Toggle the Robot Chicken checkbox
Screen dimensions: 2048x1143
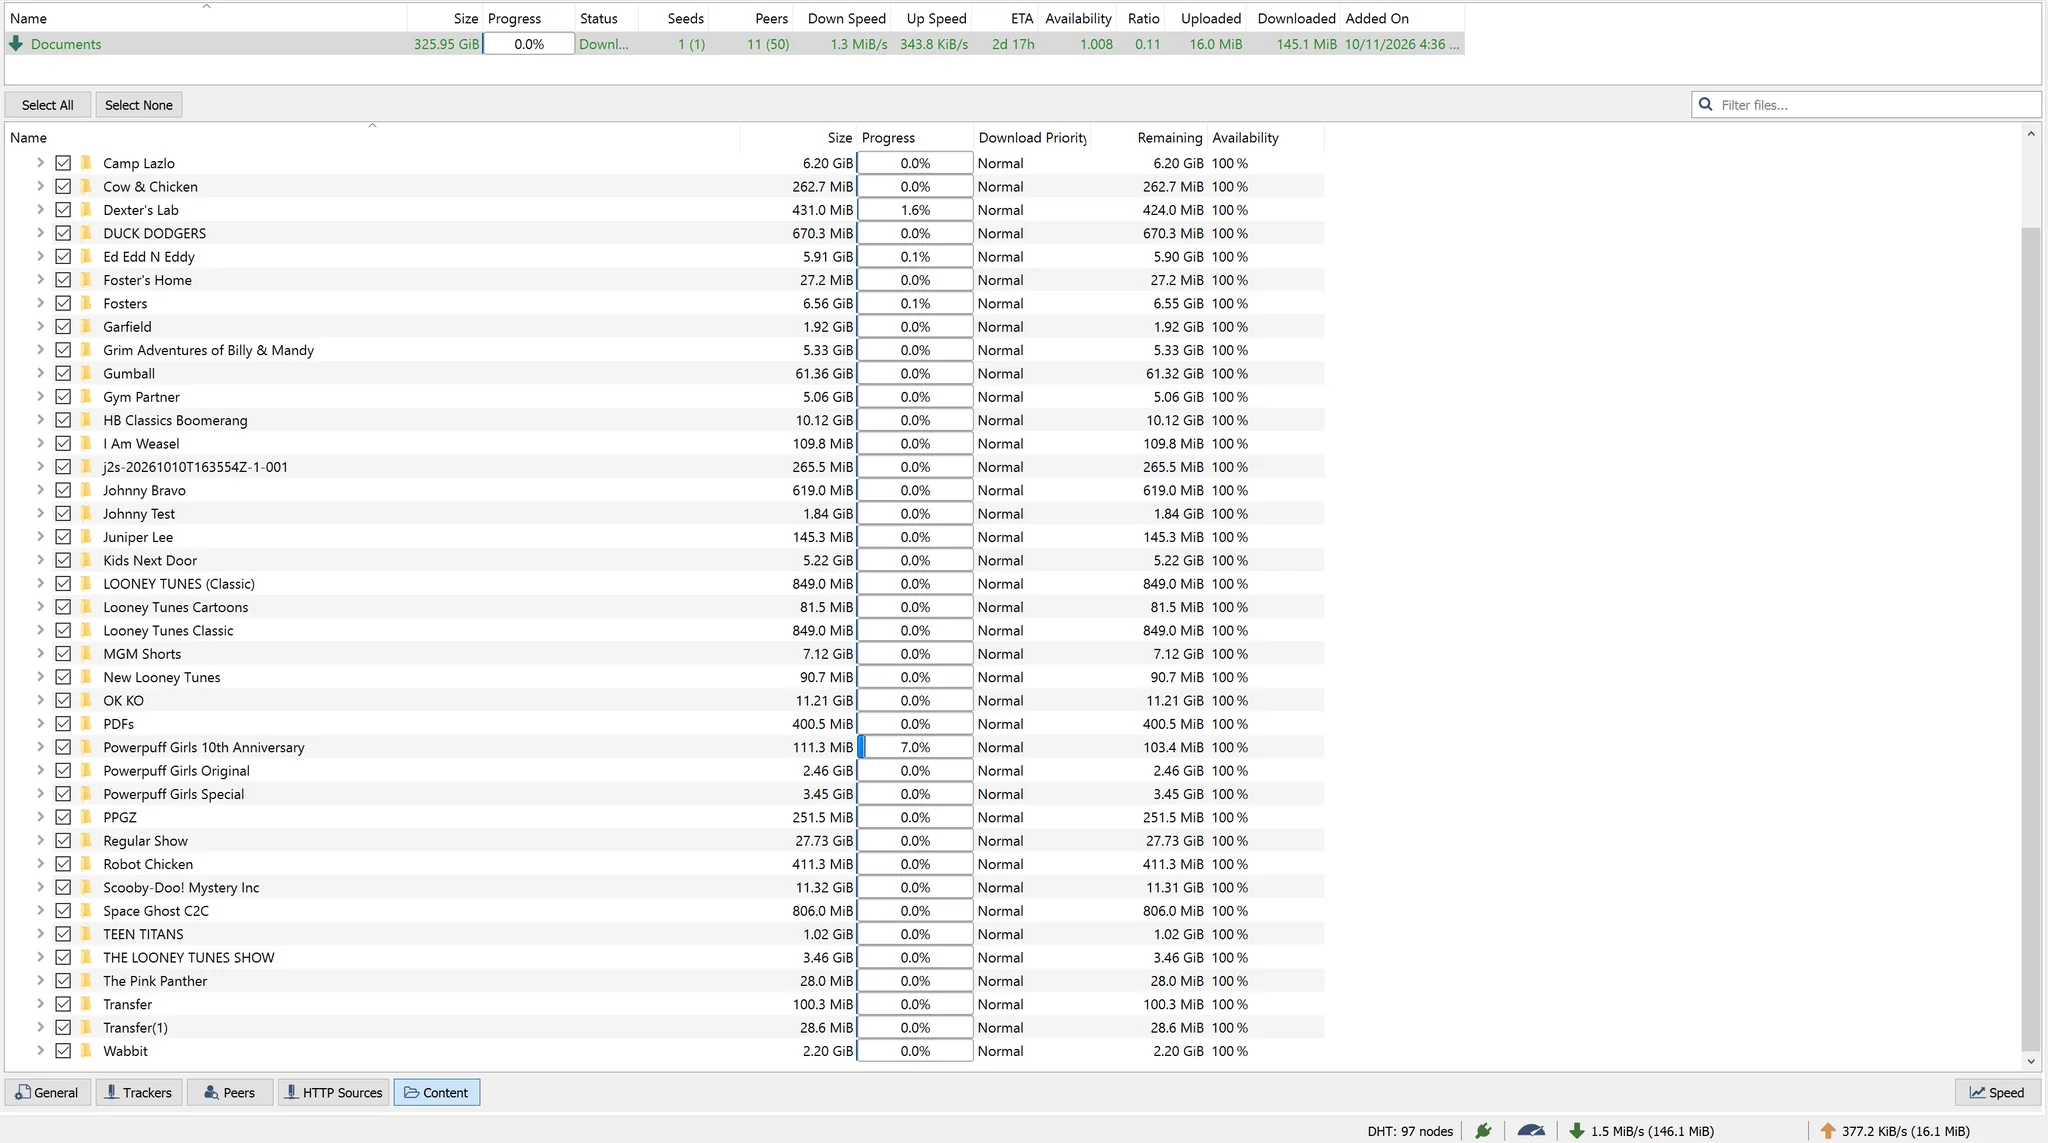point(63,864)
